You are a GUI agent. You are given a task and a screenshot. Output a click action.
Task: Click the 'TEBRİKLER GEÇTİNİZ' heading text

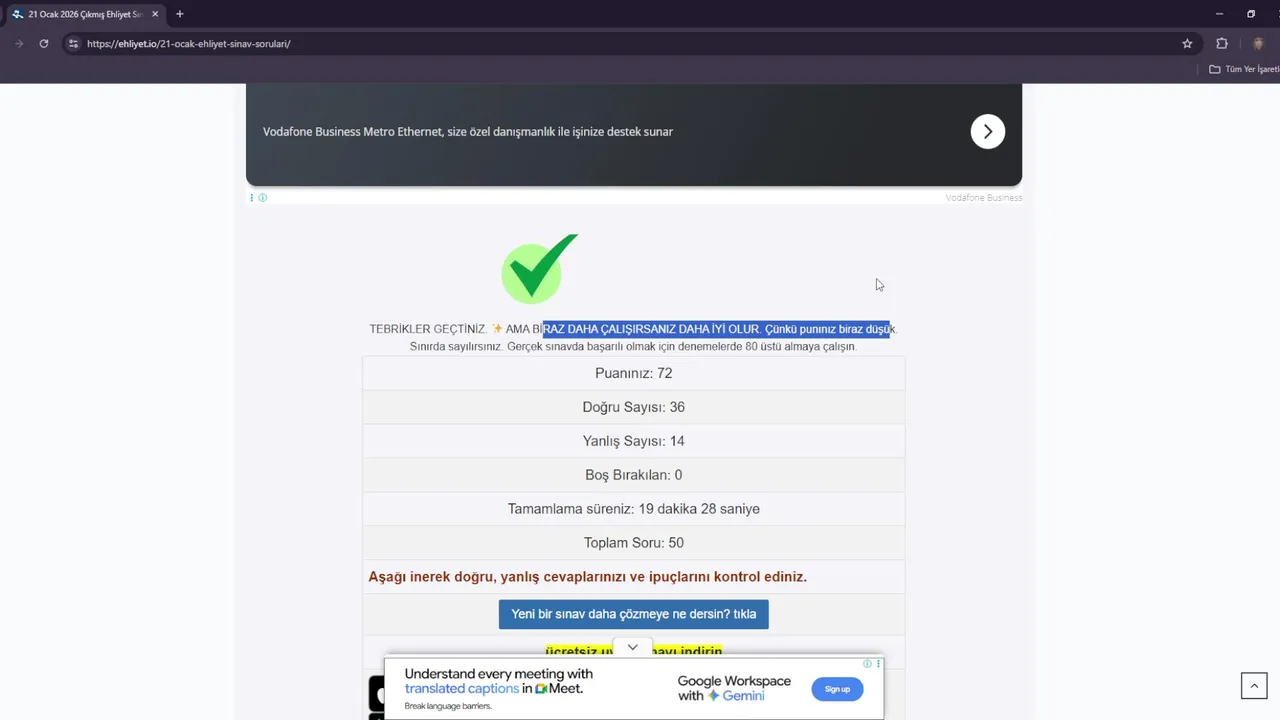(x=428, y=329)
